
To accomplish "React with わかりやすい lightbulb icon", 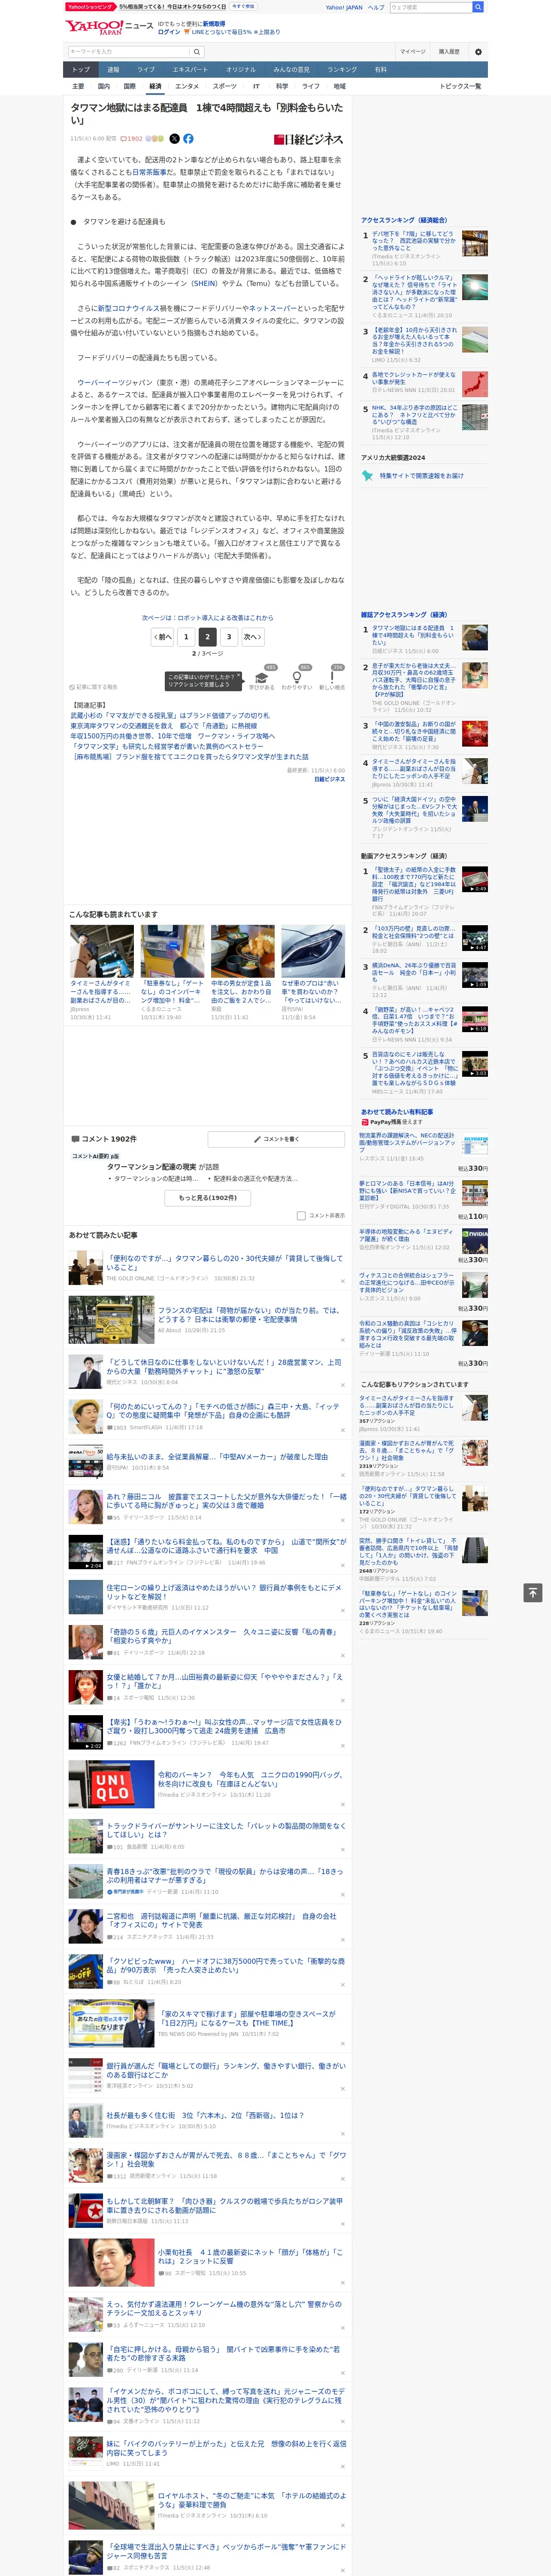I will 297,677.
